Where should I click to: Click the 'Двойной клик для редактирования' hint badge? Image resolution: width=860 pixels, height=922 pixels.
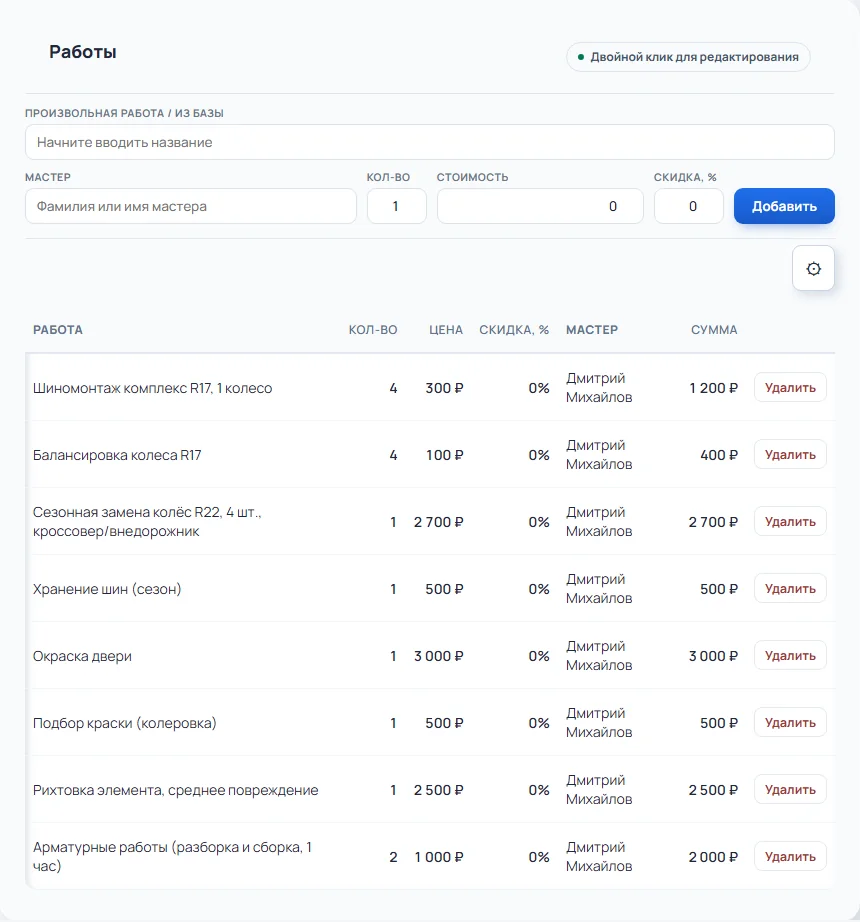tap(688, 57)
